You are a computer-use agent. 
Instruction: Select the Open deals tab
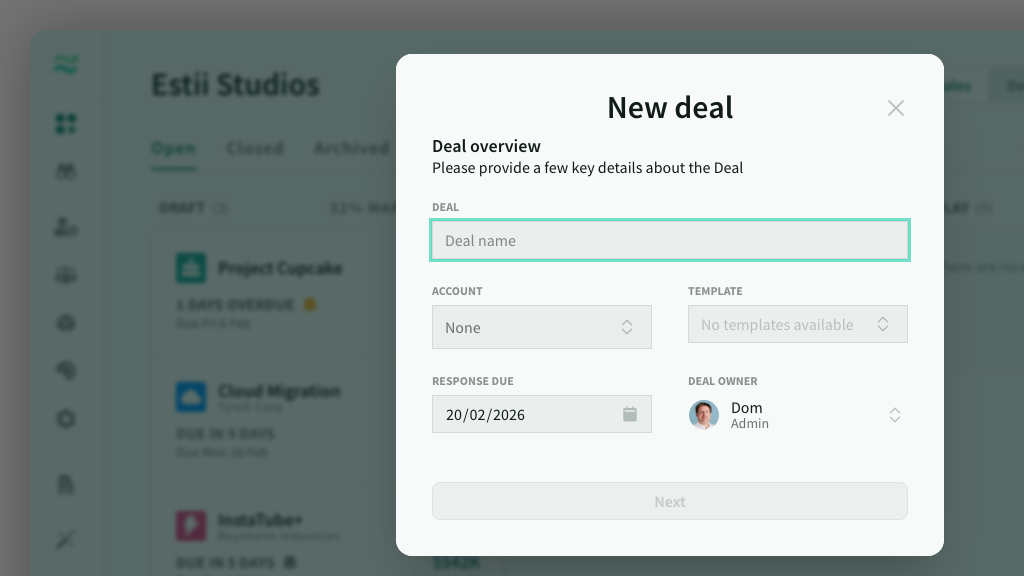(174, 148)
